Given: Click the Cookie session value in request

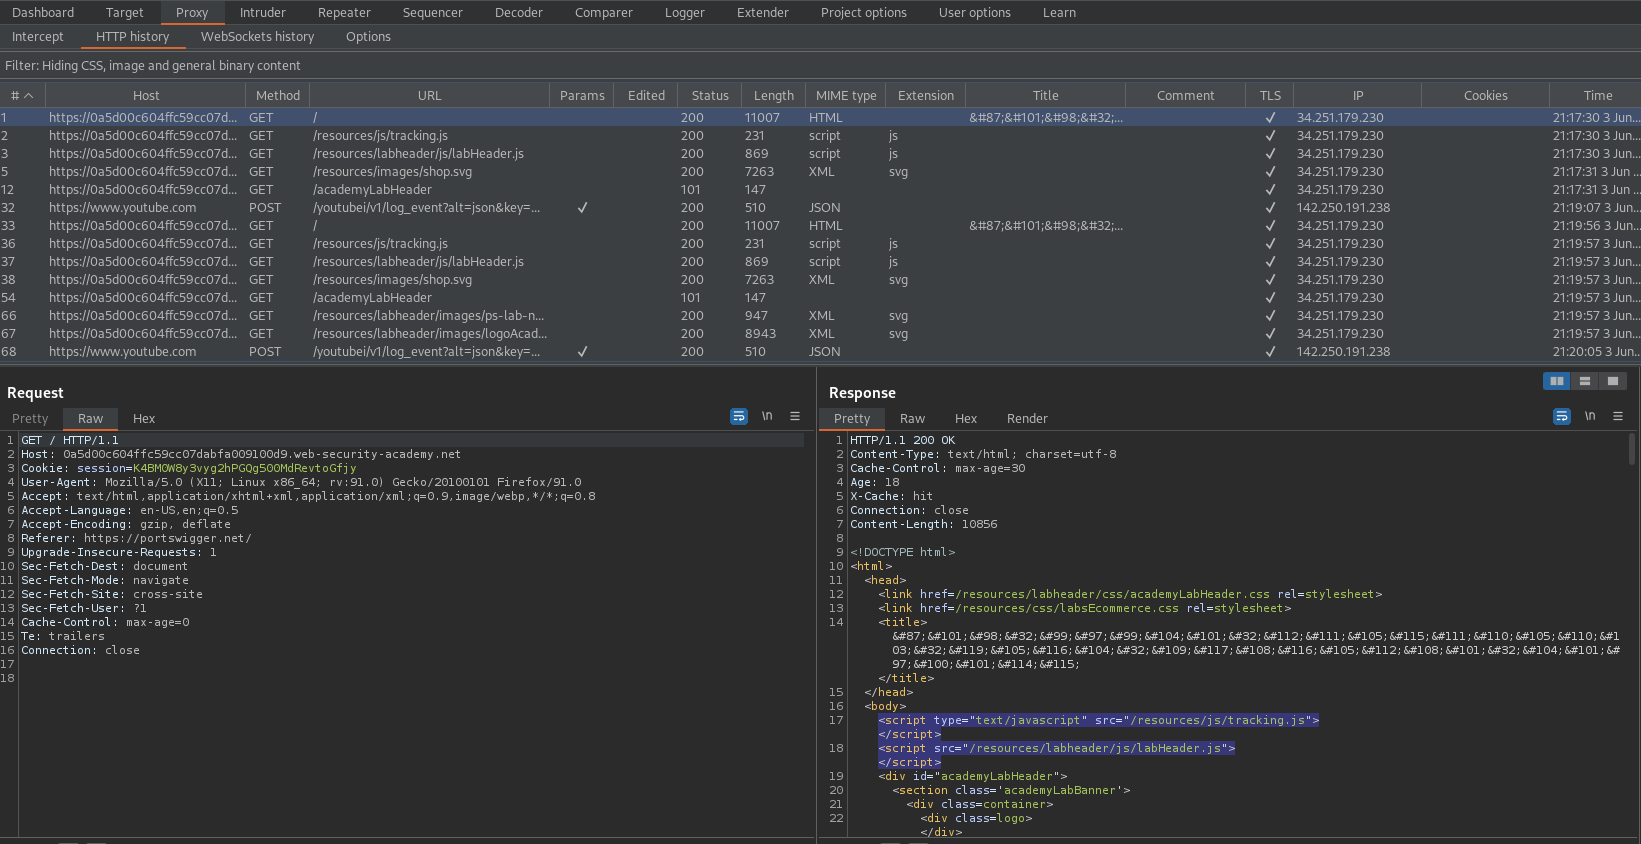Looking at the screenshot, I should (x=244, y=468).
